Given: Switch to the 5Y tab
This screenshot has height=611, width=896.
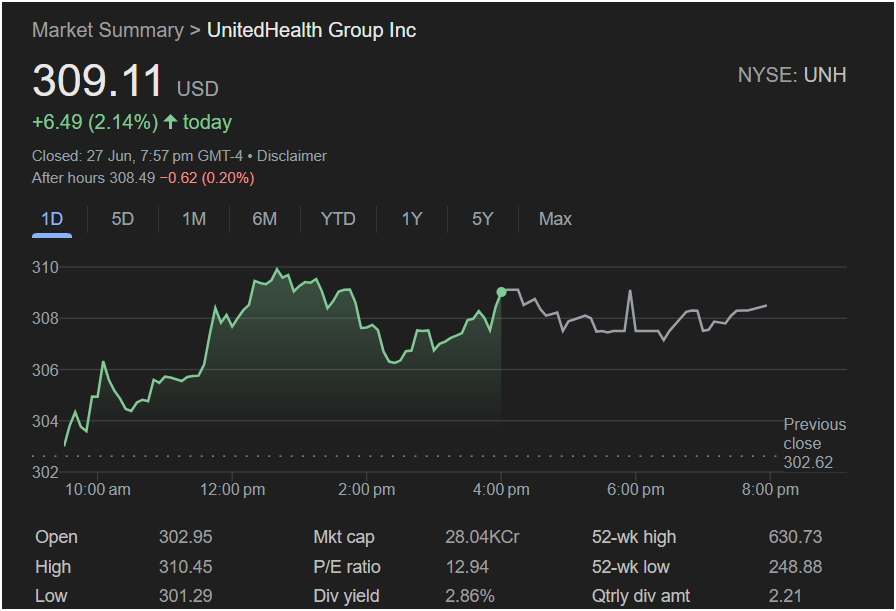Looking at the screenshot, I should pyautogui.click(x=482, y=219).
